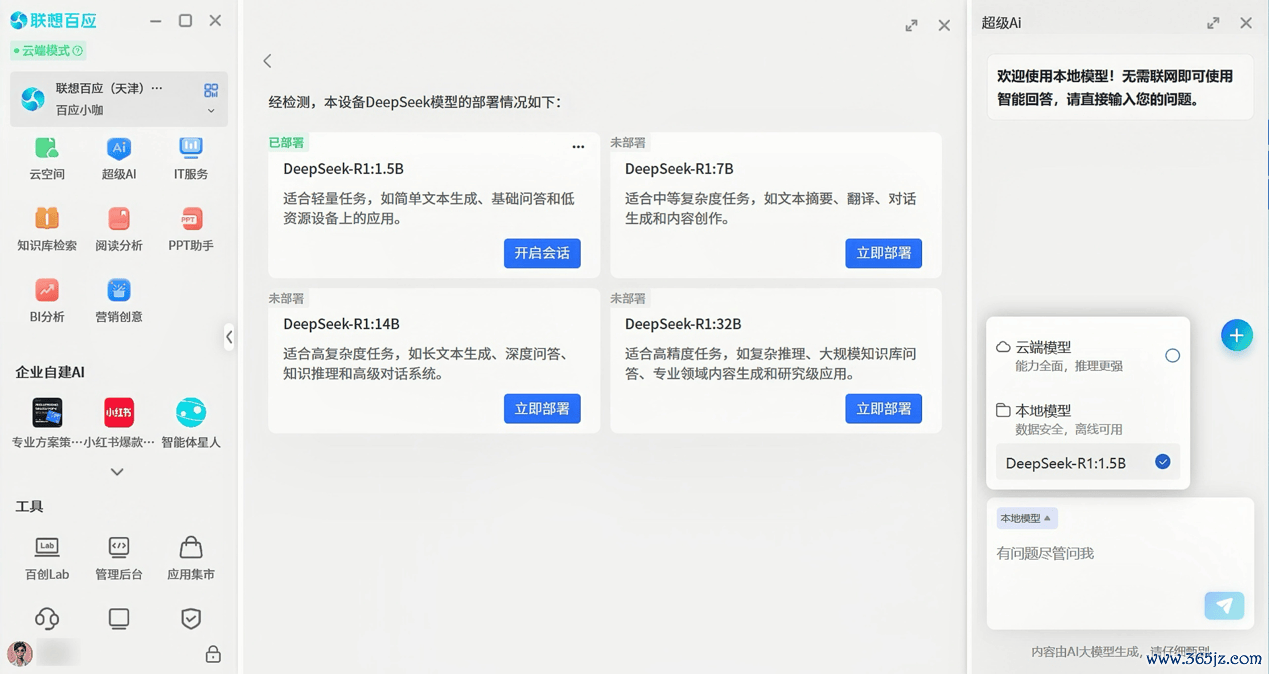Collapse the left sidebar with arrow handle

pos(229,337)
